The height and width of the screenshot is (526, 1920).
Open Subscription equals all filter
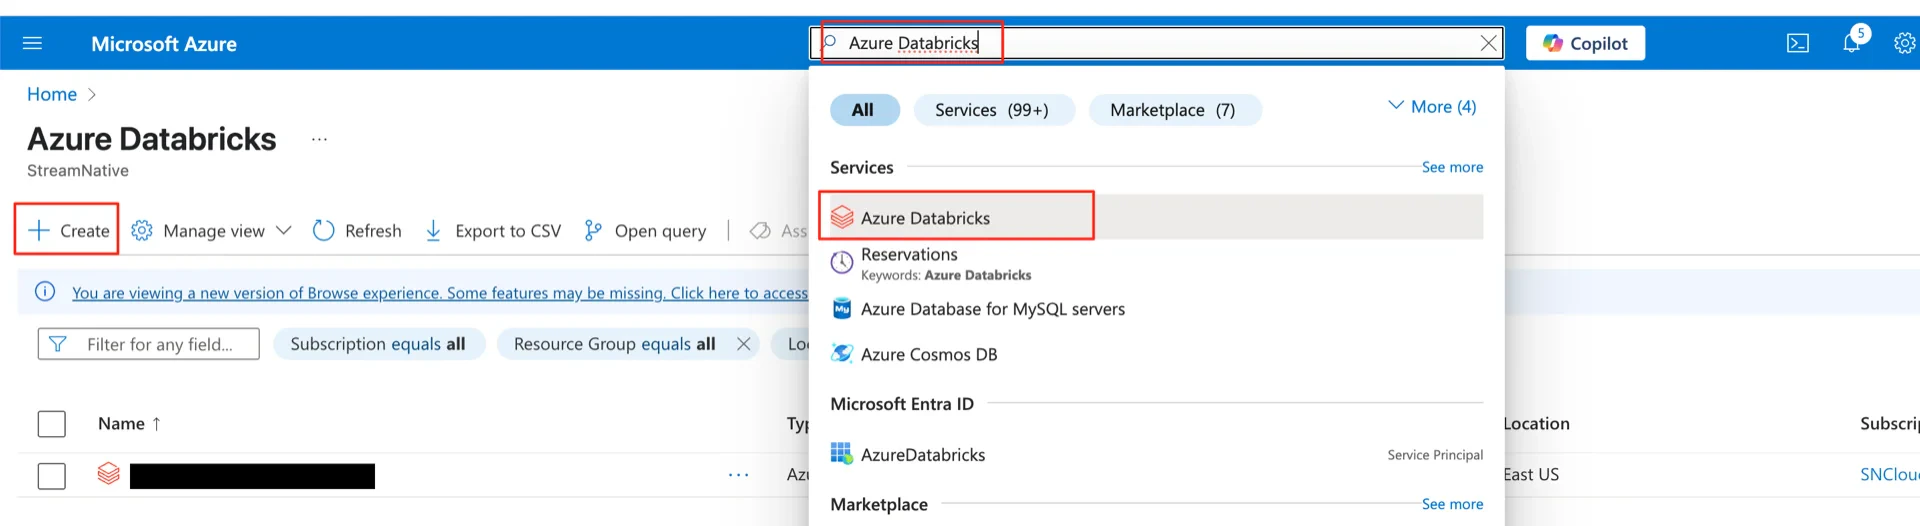click(379, 344)
